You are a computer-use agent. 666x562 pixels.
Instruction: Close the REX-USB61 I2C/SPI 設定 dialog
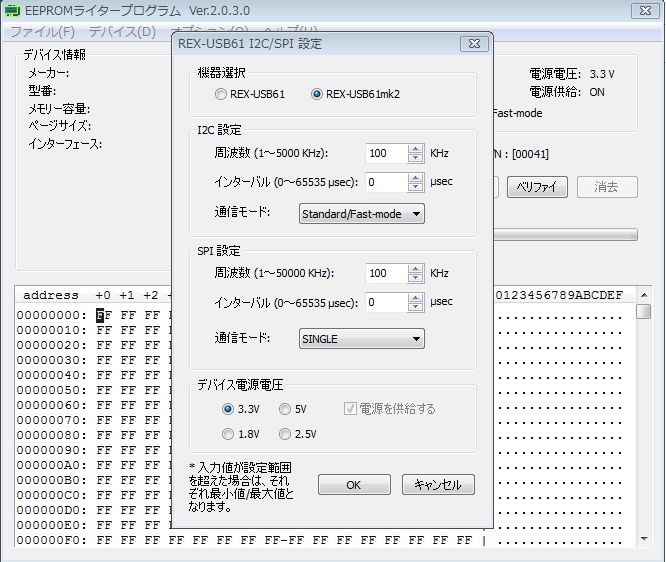[x=474, y=44]
